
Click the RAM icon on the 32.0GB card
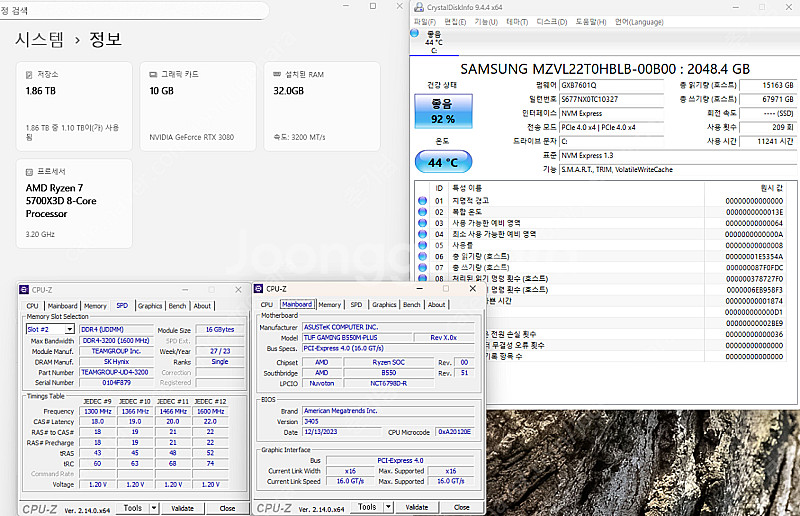[x=277, y=74]
